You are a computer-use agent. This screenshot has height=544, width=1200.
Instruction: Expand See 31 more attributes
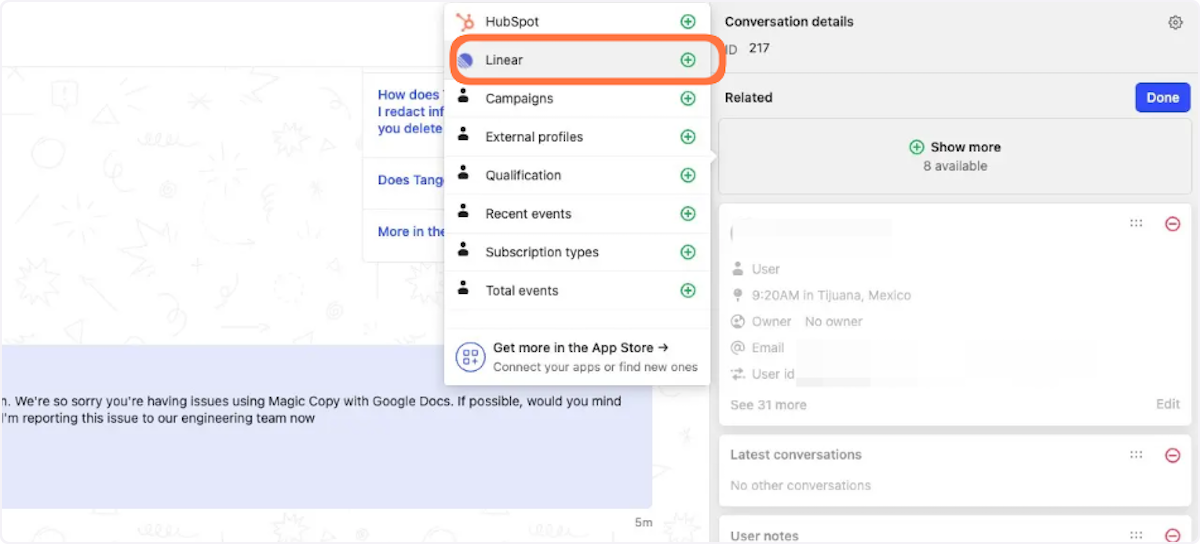[768, 405]
